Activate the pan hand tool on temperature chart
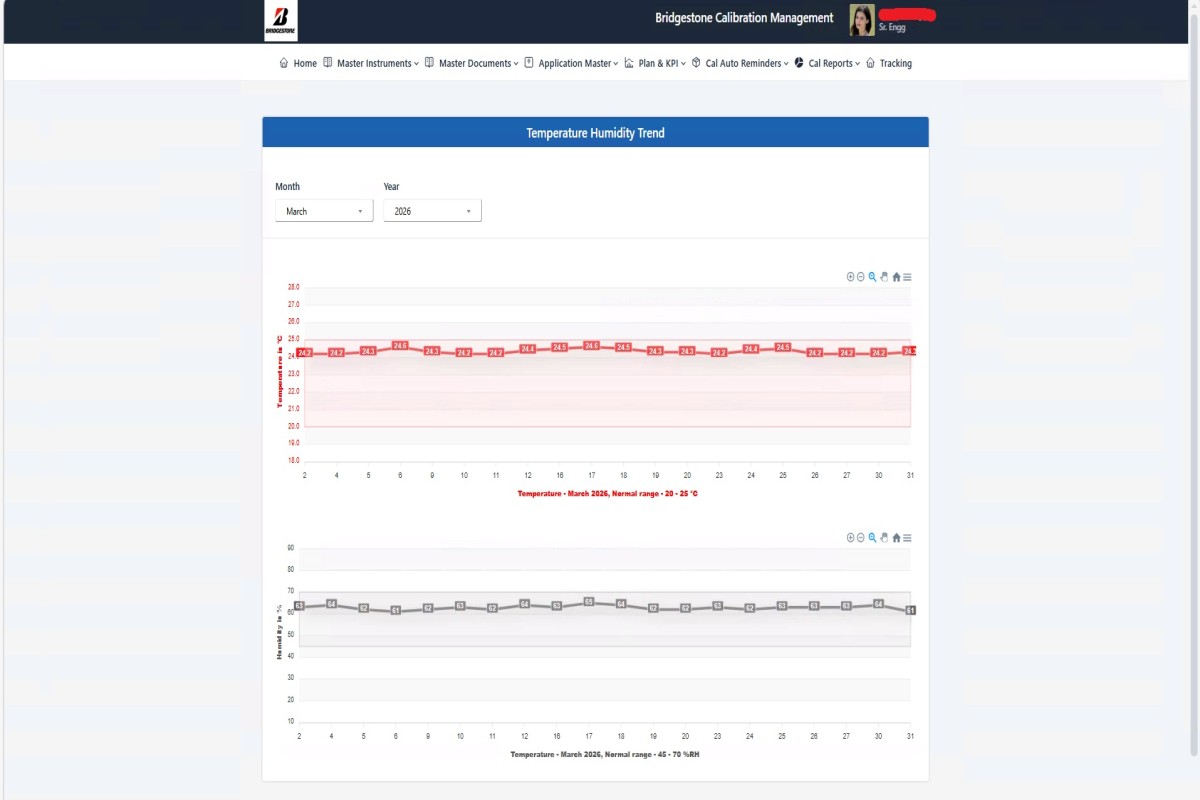Viewport: 1200px width, 800px height. (x=884, y=277)
